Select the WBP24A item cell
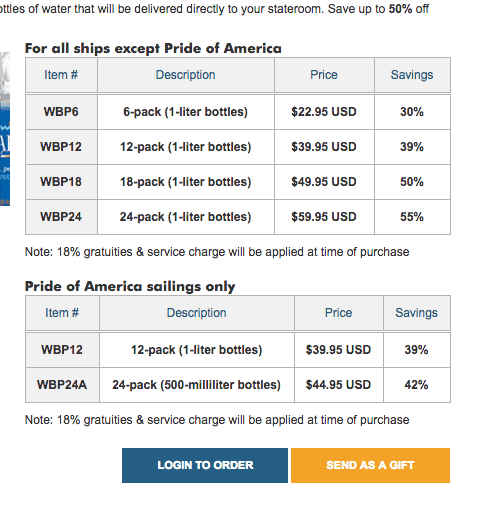 click(62, 385)
